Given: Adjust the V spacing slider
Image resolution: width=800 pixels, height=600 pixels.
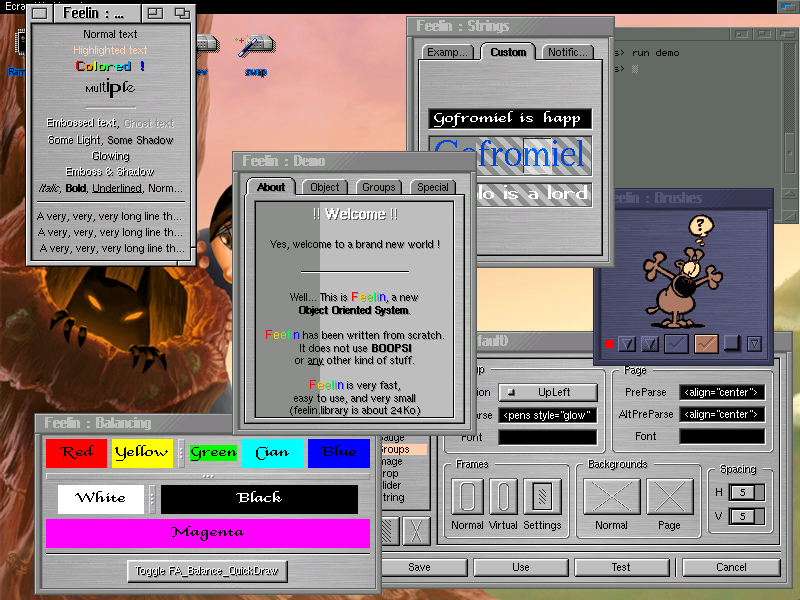Looking at the screenshot, I should 746,516.
